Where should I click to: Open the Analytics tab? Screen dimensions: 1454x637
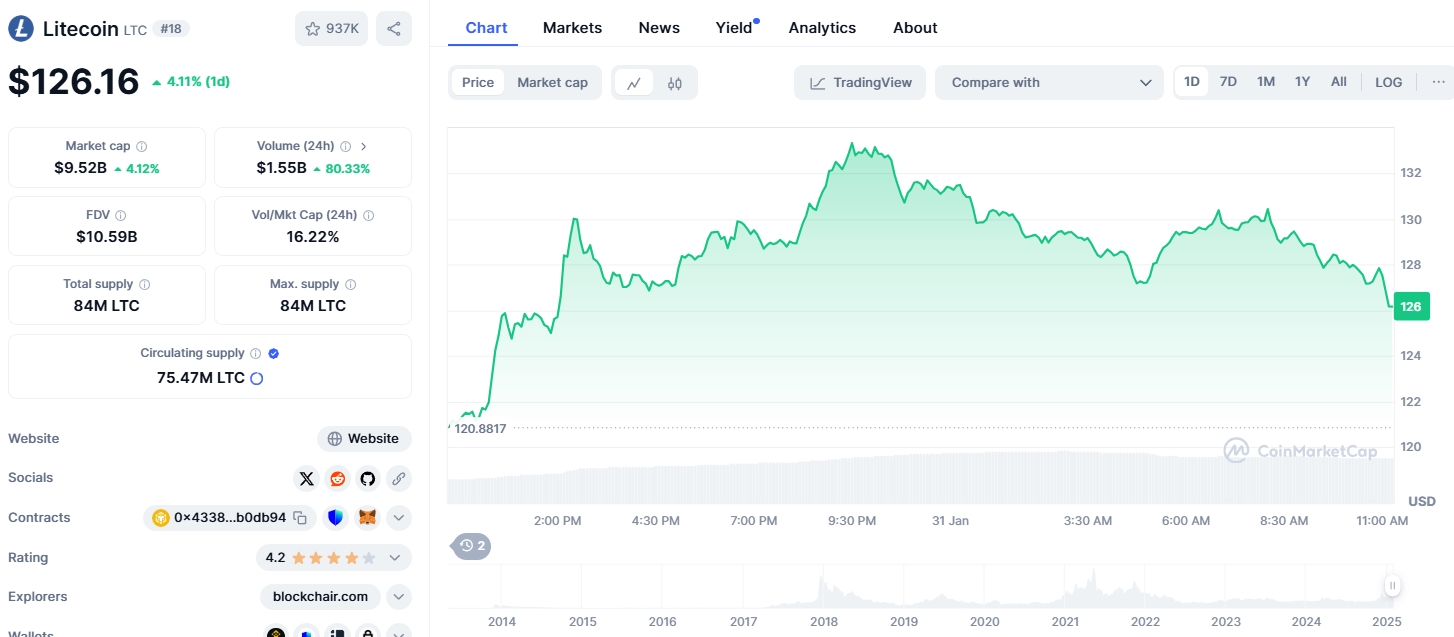click(x=822, y=28)
